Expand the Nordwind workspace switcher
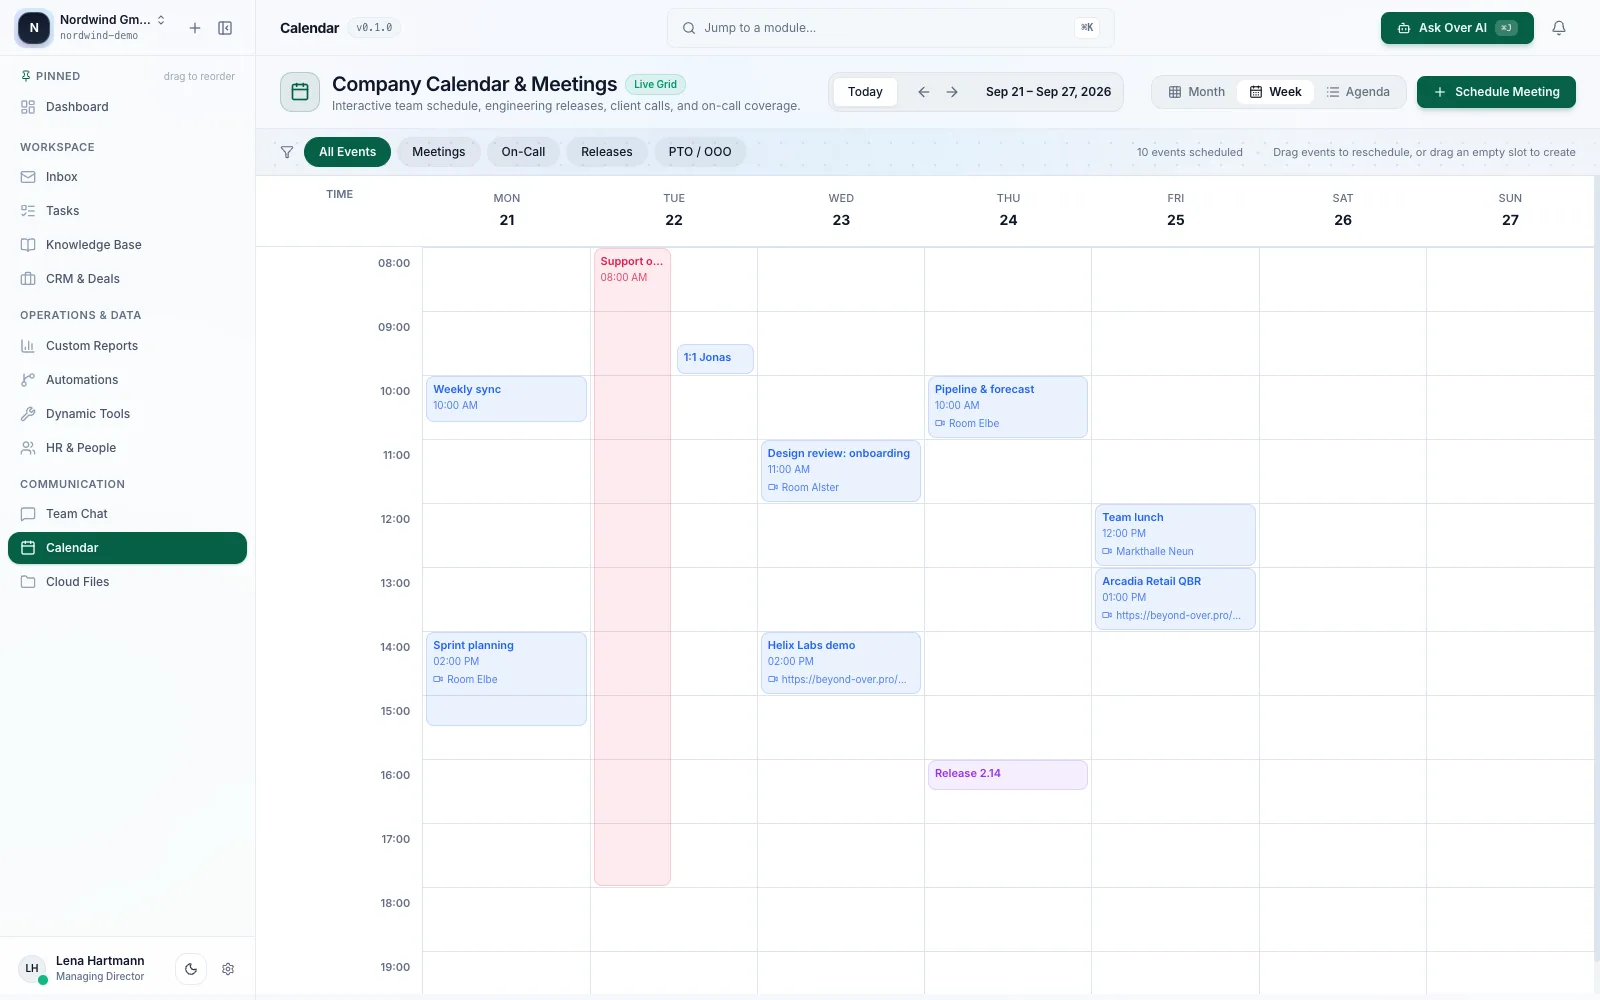This screenshot has height=1000, width=1600. pos(92,28)
